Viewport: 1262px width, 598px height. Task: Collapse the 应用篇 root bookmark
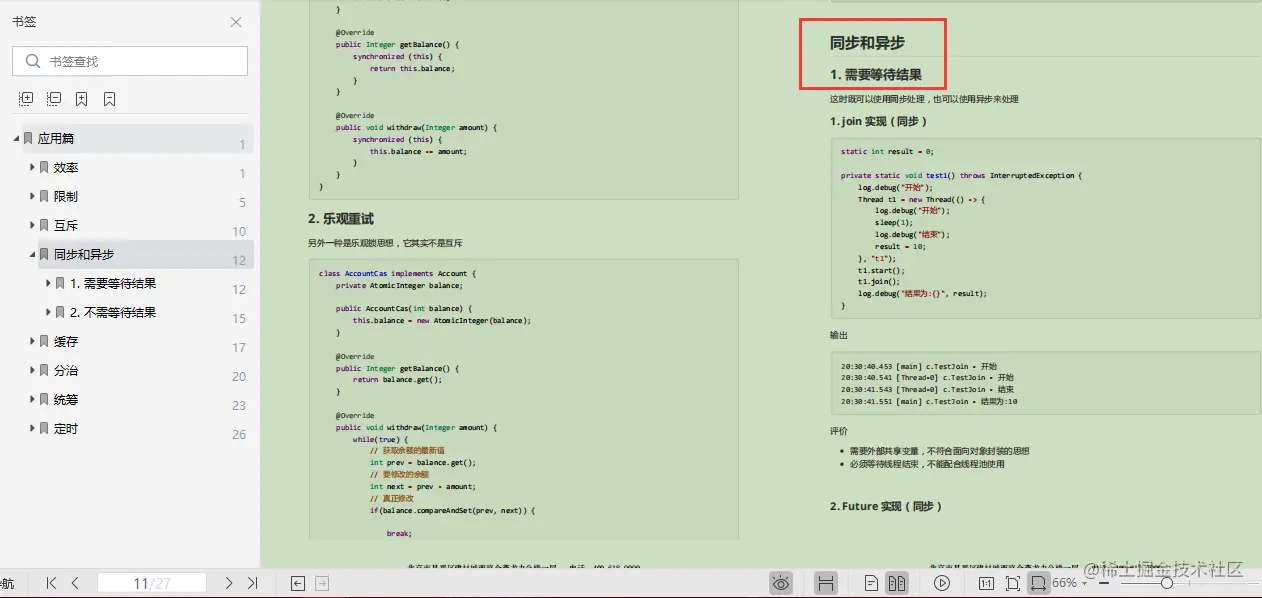(x=16, y=138)
